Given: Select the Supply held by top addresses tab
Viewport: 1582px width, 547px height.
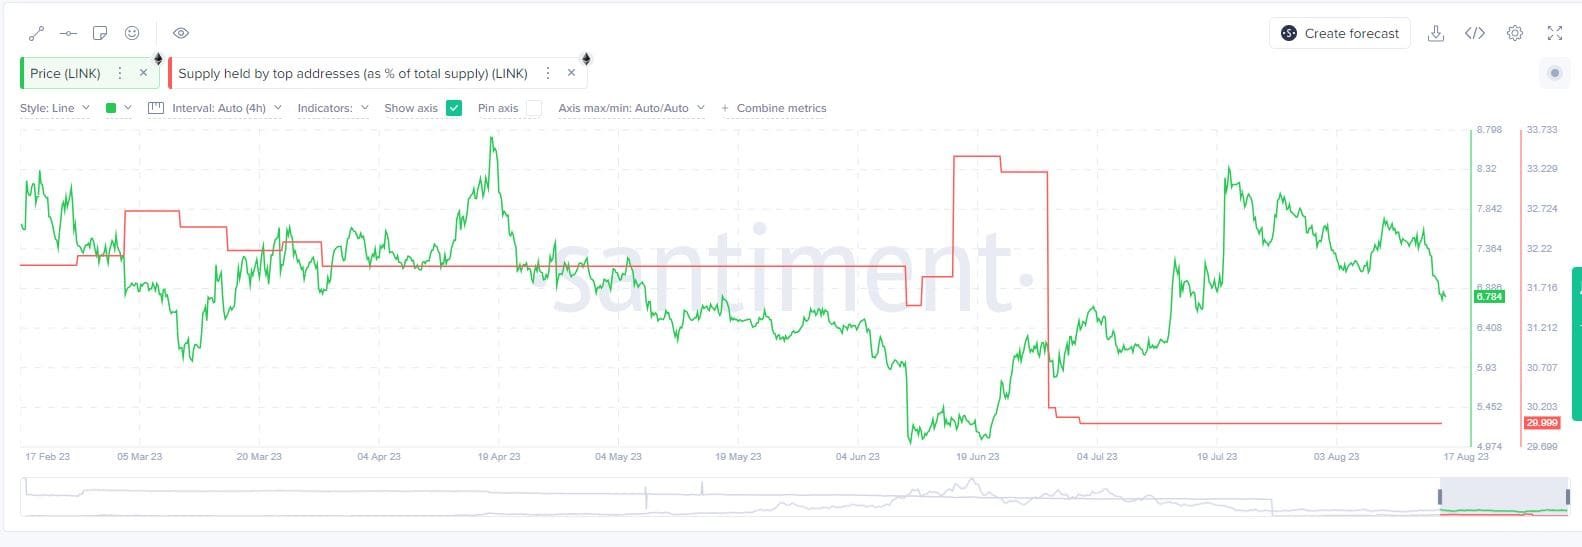Looking at the screenshot, I should (x=352, y=73).
